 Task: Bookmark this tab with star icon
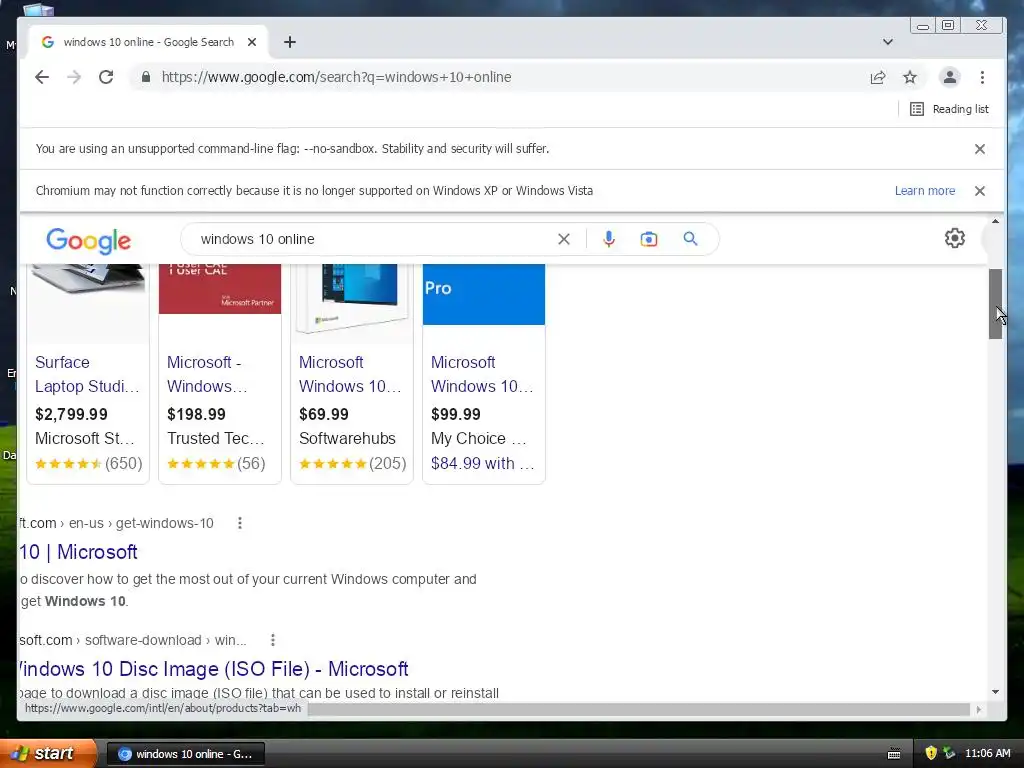pos(910,77)
